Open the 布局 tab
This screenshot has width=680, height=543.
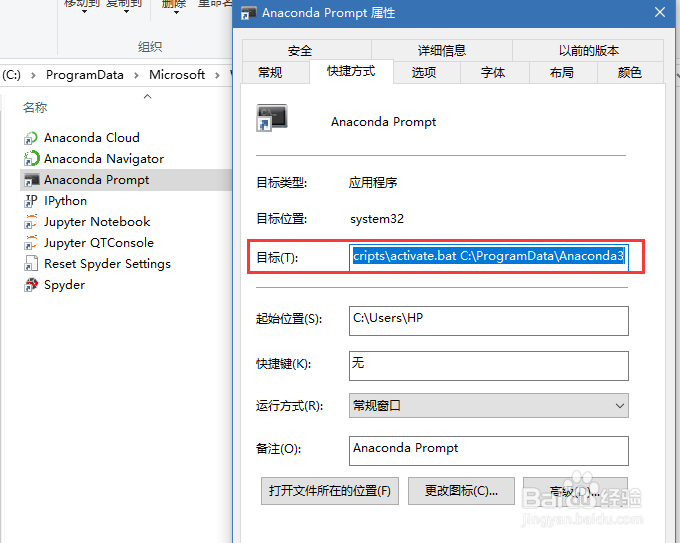tap(562, 72)
